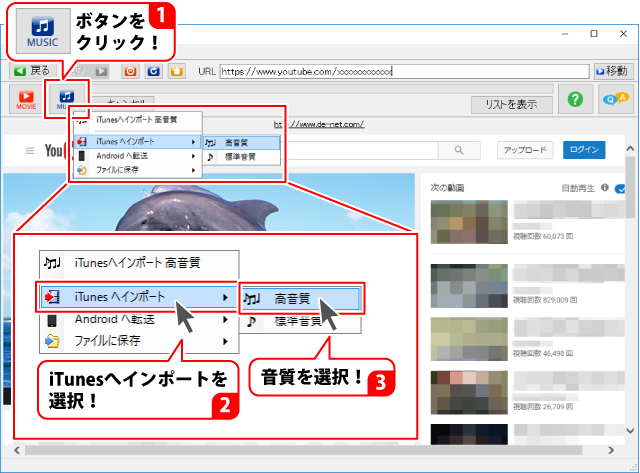Screen dimensions: 640x473
Task: Click the 移動 go button
Action: 613,71
